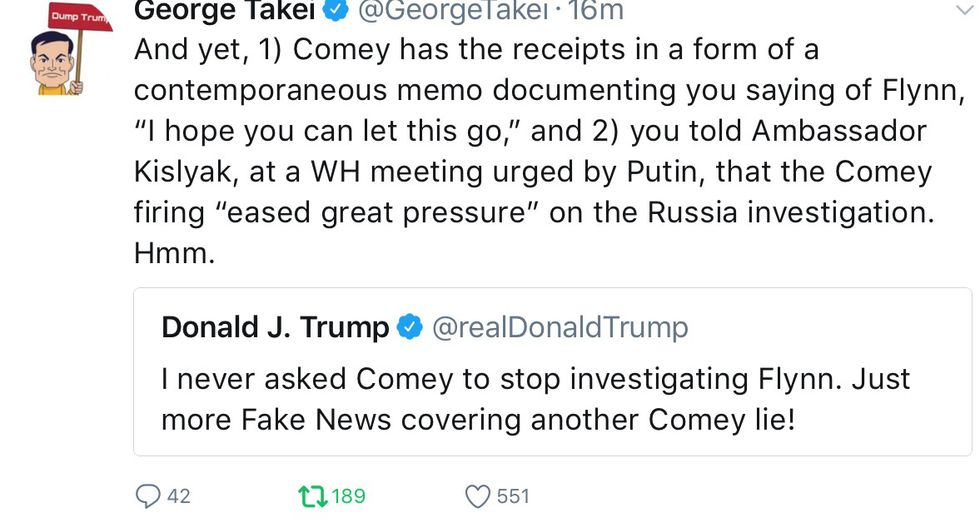
Task: Click George Takei's blue verified badge
Action: [x=335, y=11]
